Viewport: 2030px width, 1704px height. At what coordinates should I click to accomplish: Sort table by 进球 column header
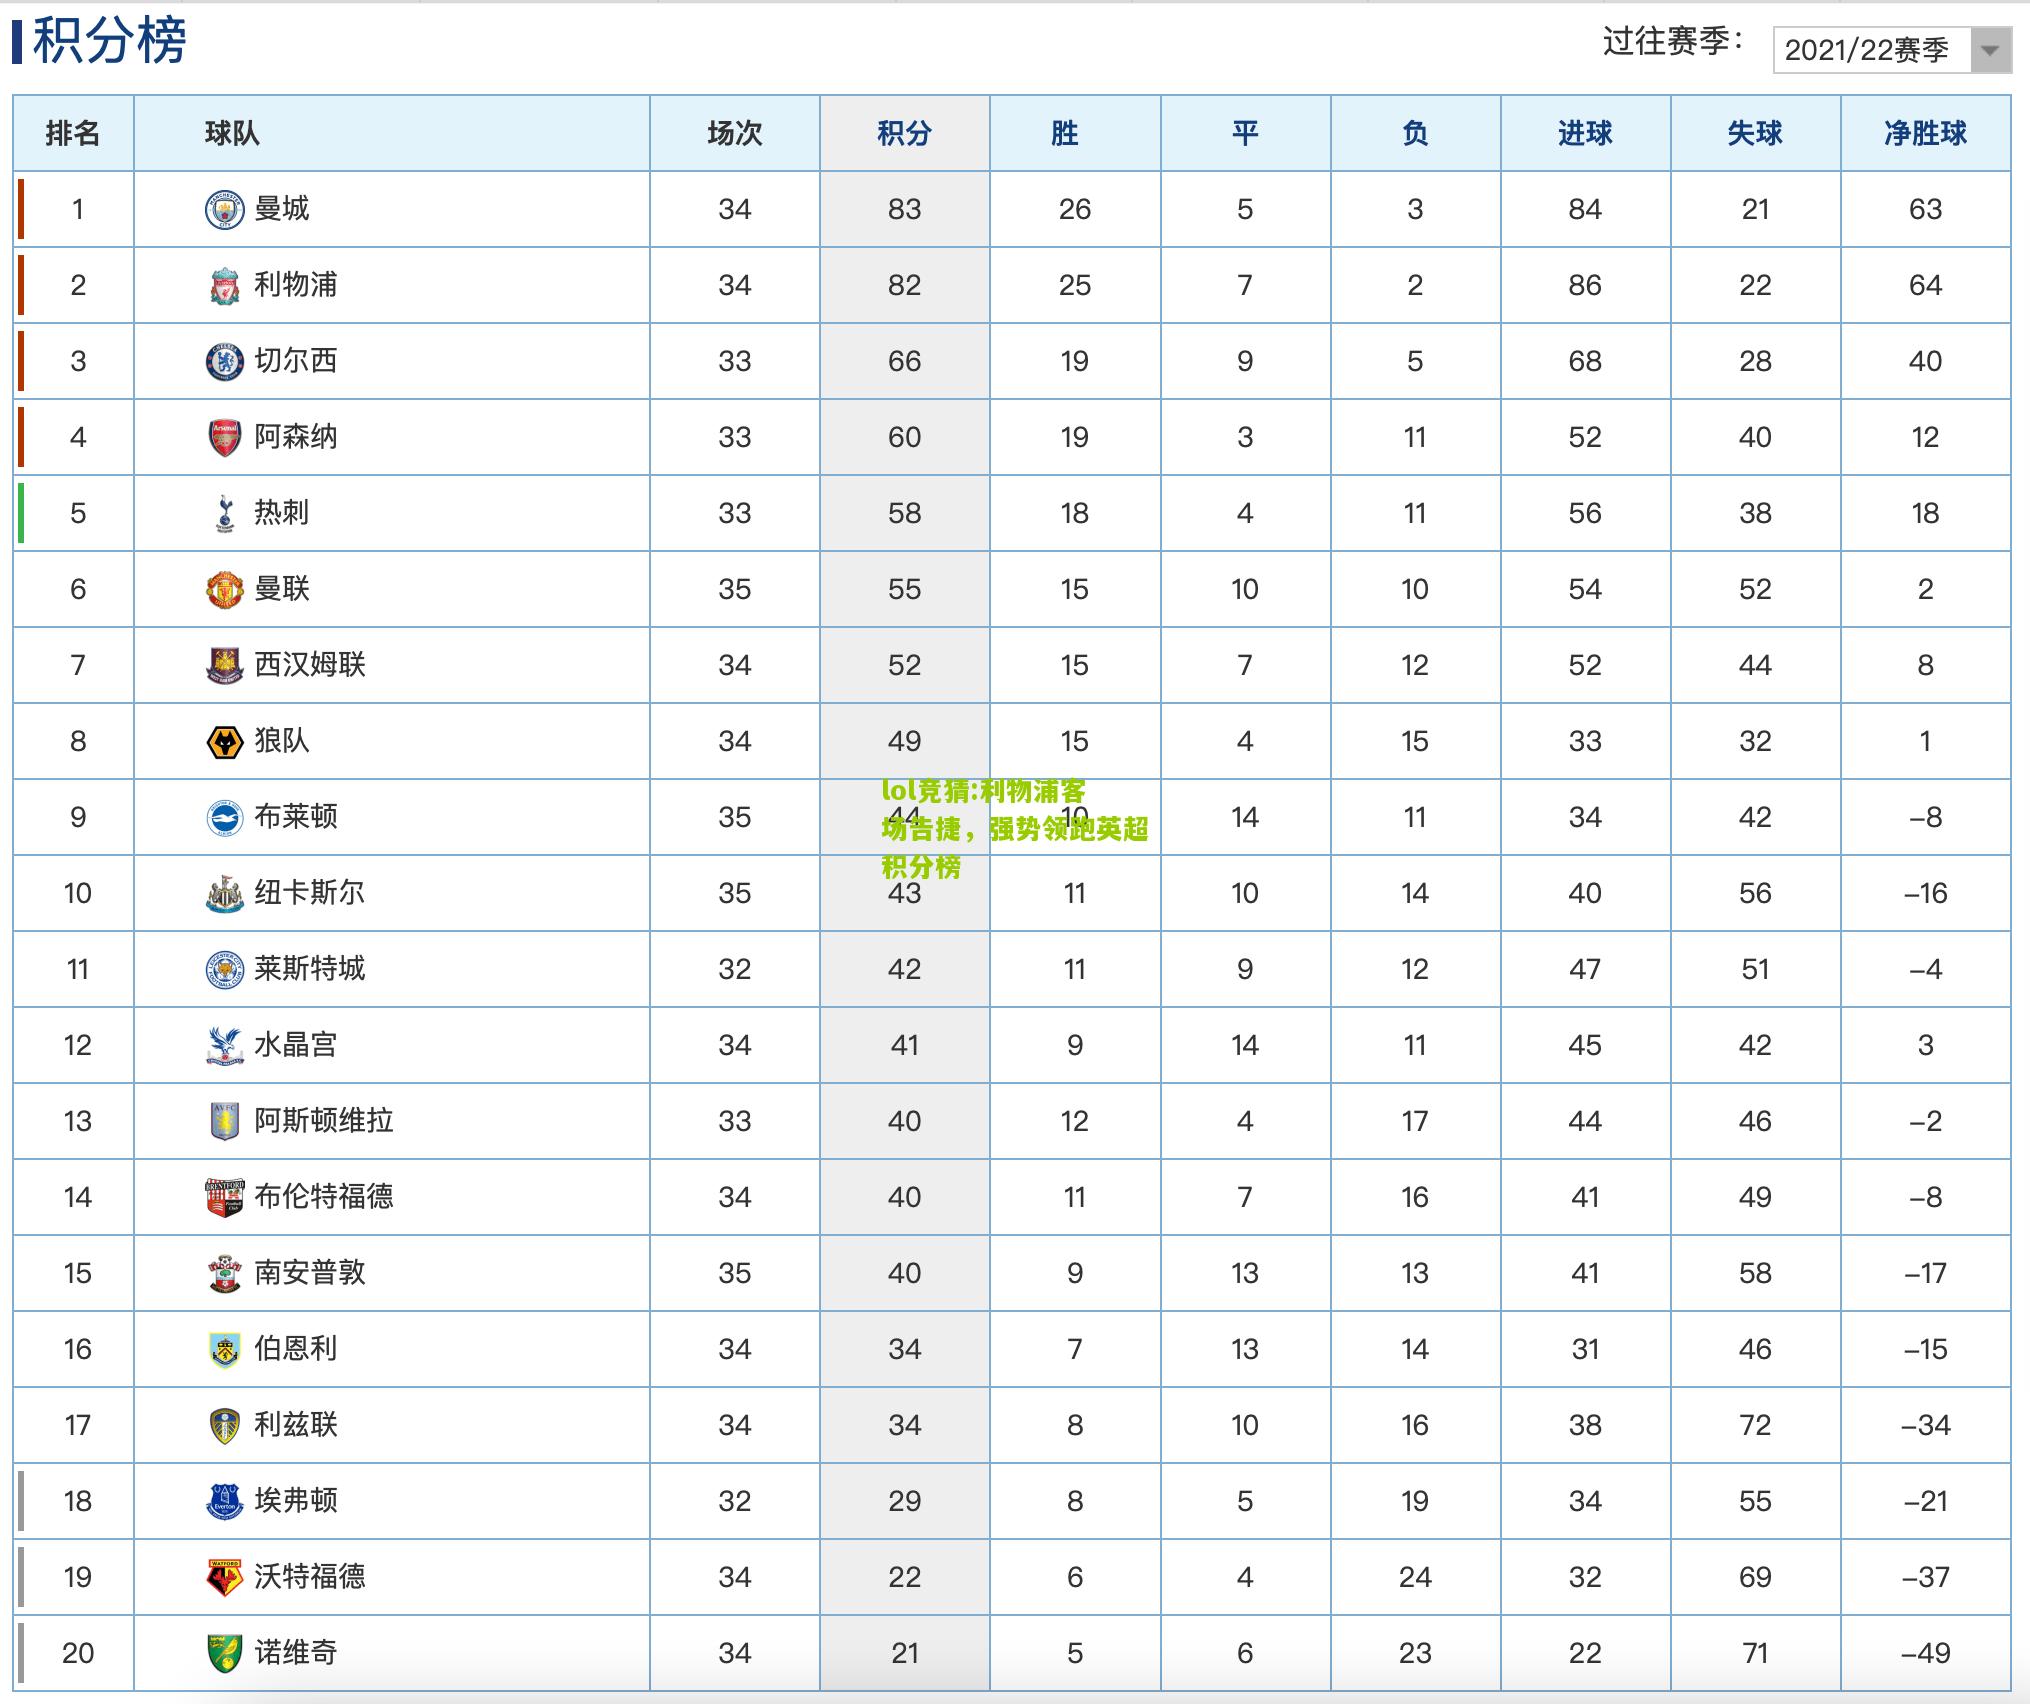coord(1585,133)
